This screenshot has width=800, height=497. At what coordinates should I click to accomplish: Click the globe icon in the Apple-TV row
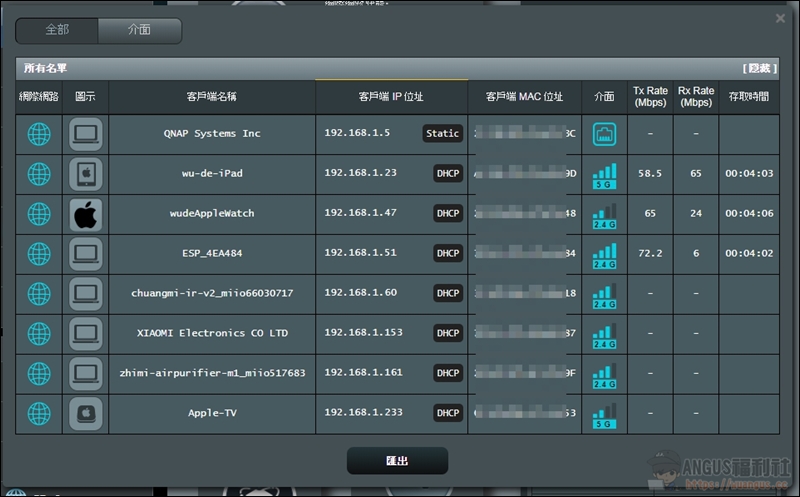coord(38,413)
